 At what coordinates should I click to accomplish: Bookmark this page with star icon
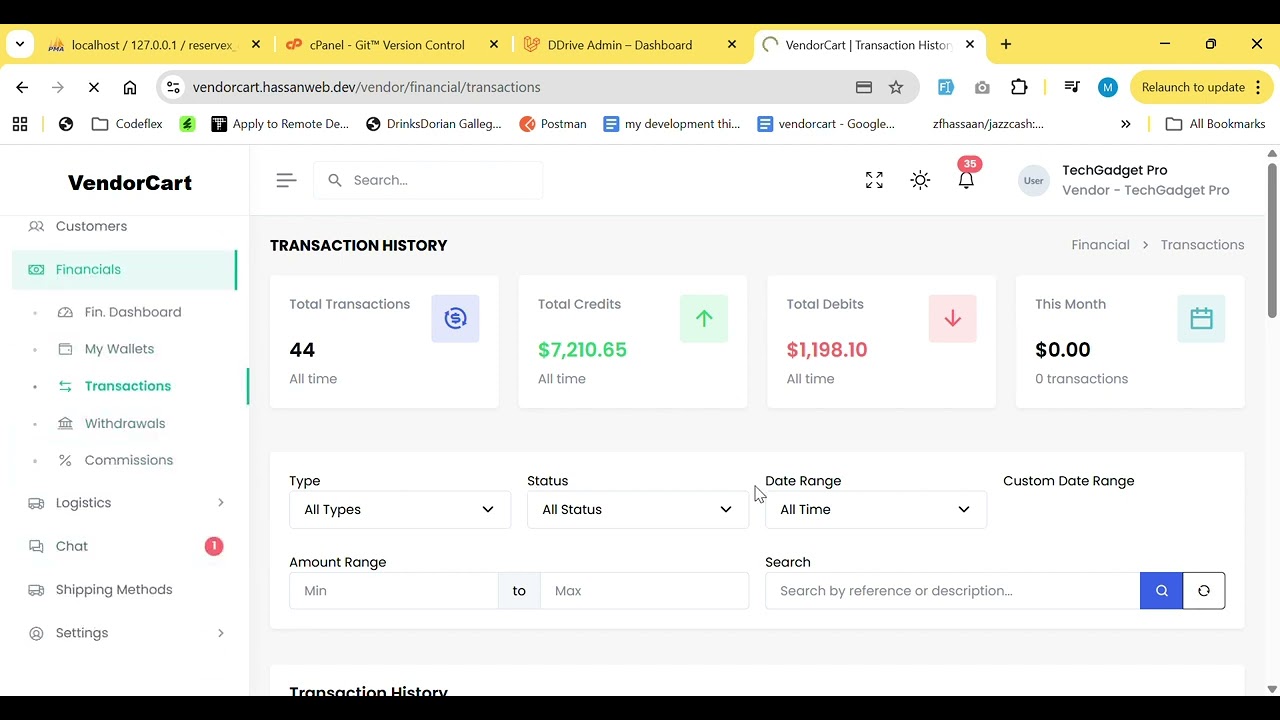tap(896, 87)
